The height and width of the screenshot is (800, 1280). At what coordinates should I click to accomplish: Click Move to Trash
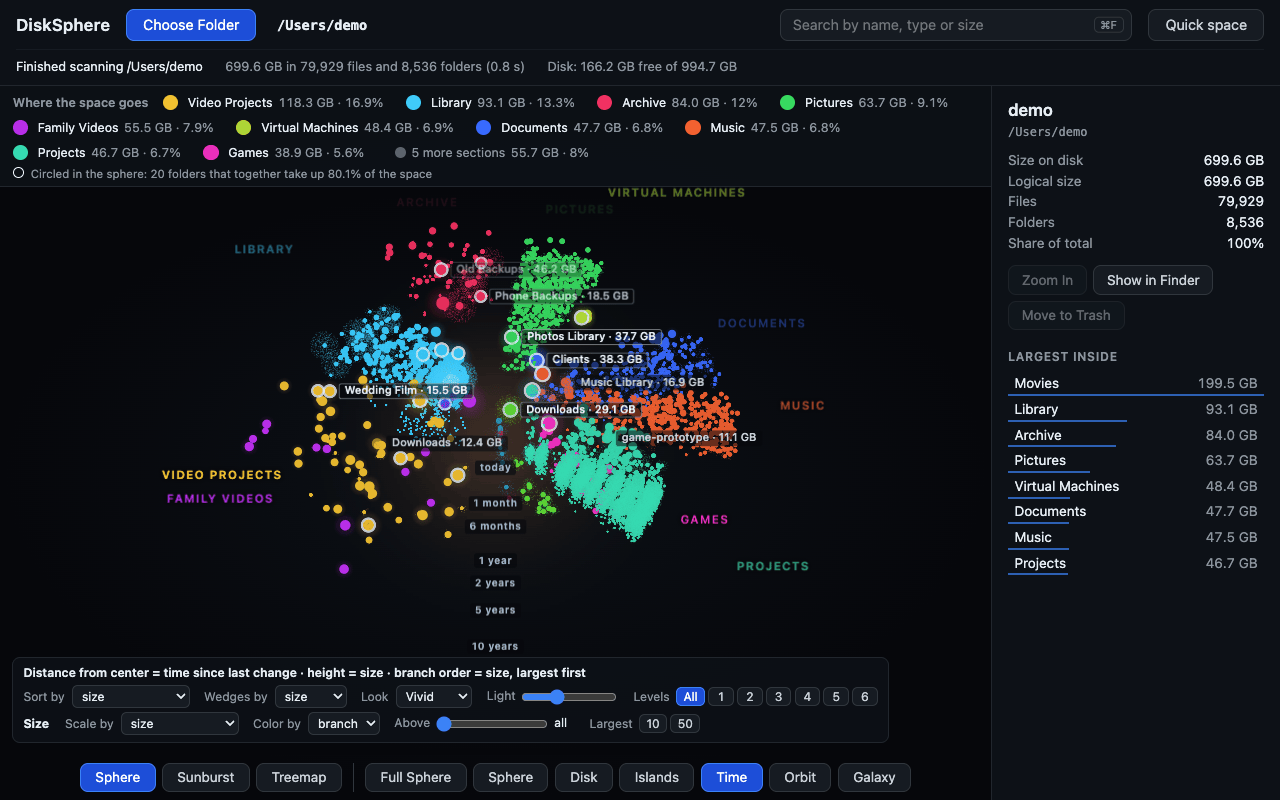pos(1066,315)
